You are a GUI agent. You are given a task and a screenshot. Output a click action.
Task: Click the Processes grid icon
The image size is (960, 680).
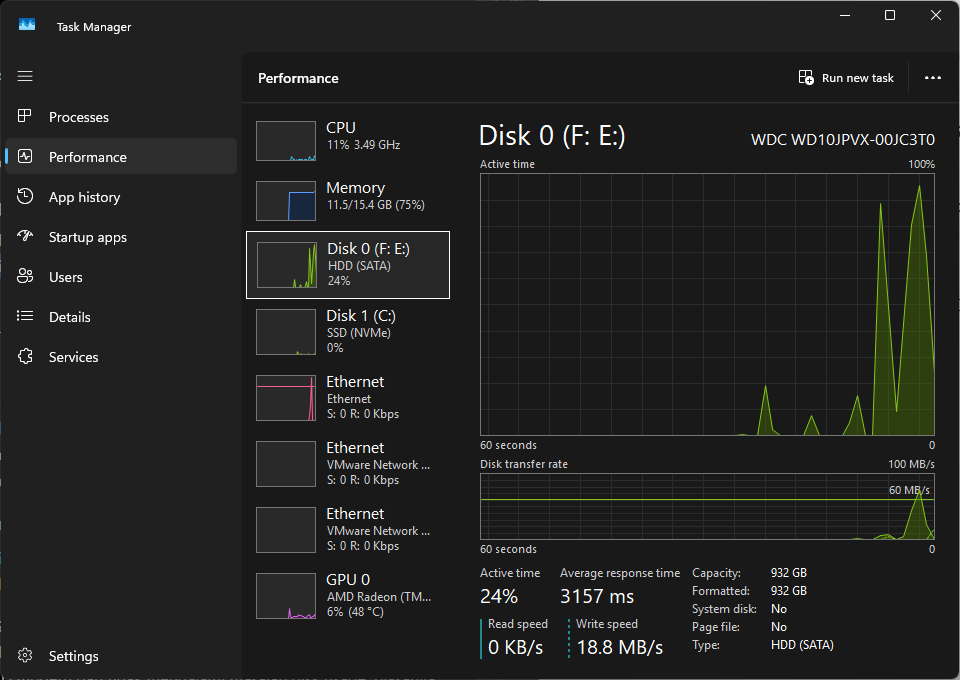(x=24, y=116)
